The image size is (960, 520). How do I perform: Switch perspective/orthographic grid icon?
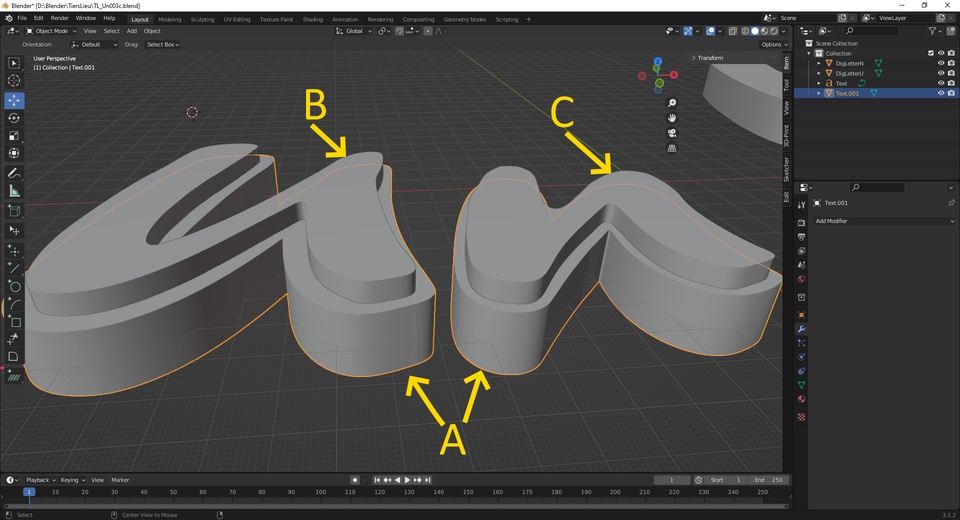pyautogui.click(x=672, y=148)
